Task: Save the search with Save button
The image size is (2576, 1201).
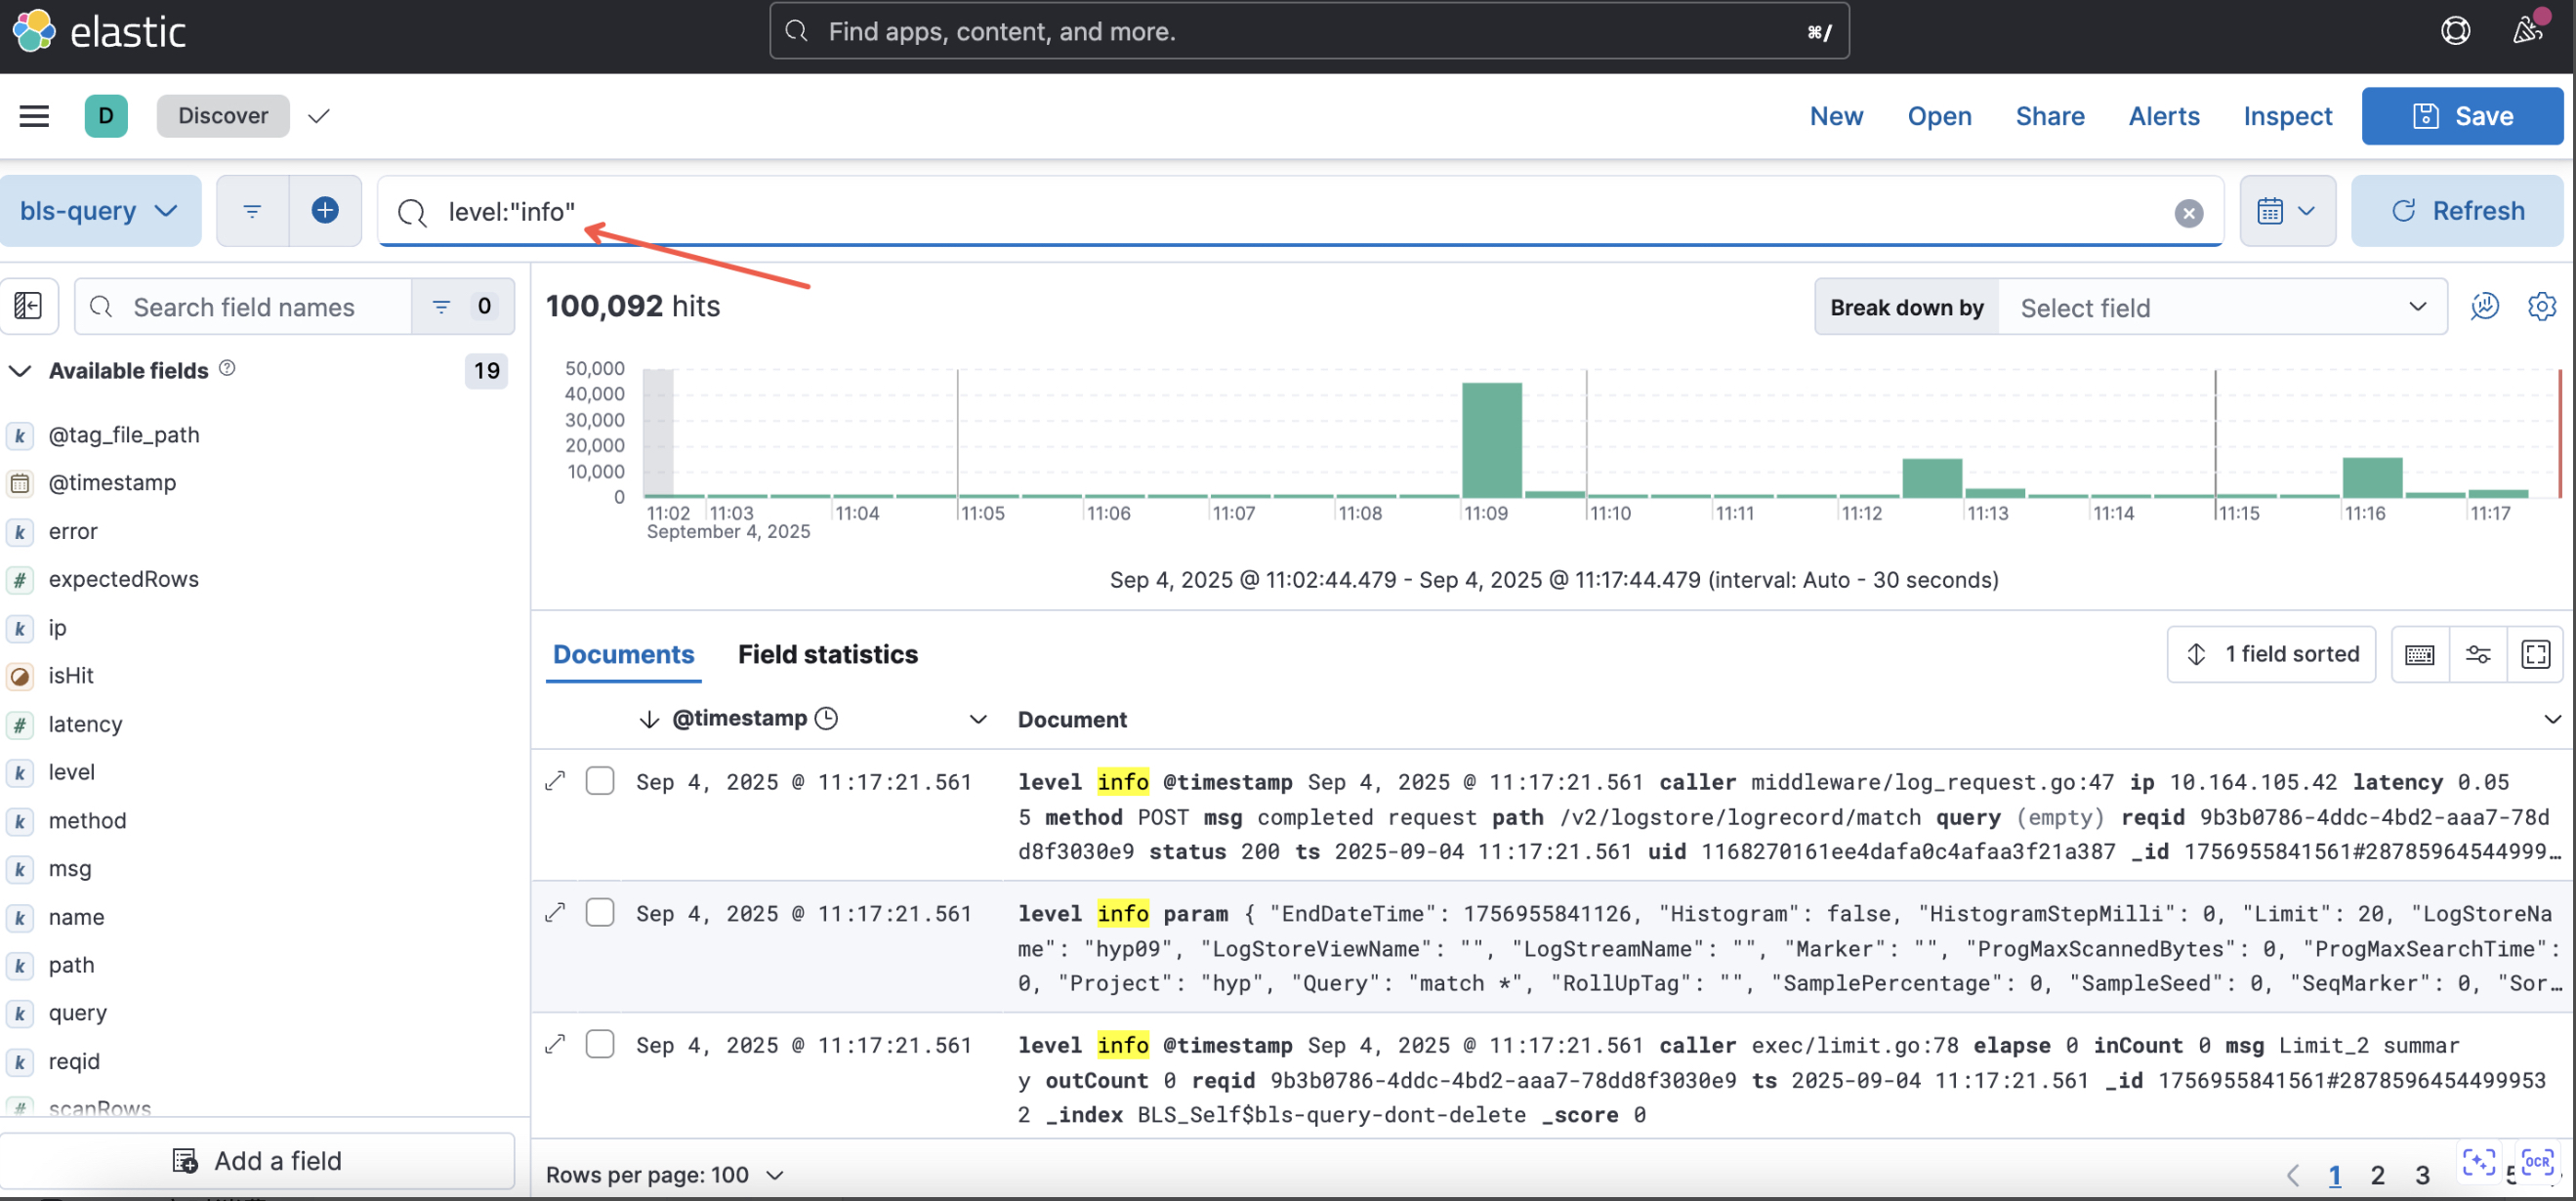Action: click(x=2462, y=116)
